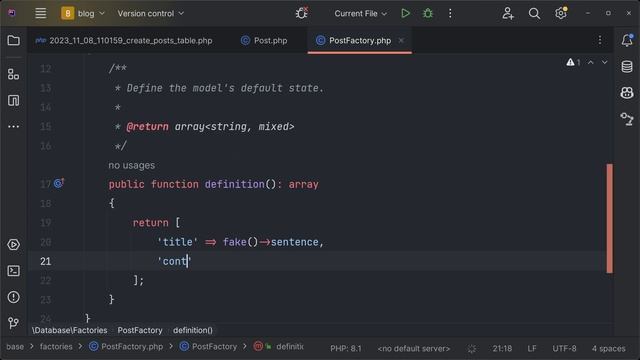Close the PostFactory.php tab
640x360 pixels.
click(401, 40)
